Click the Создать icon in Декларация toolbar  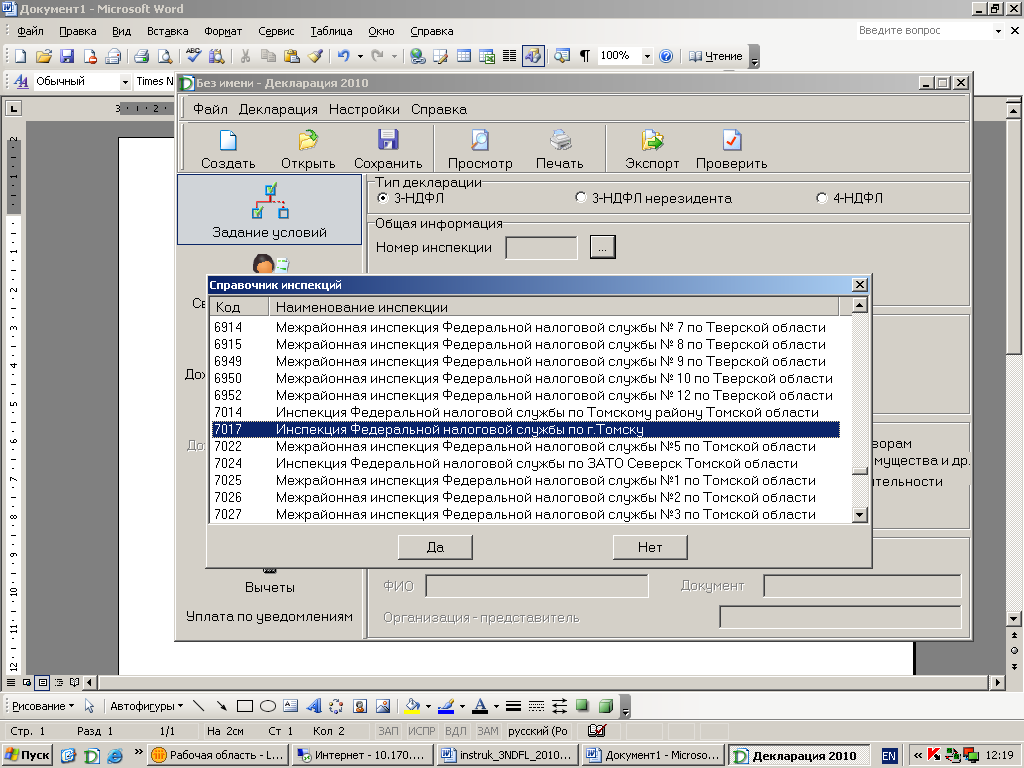pos(228,140)
